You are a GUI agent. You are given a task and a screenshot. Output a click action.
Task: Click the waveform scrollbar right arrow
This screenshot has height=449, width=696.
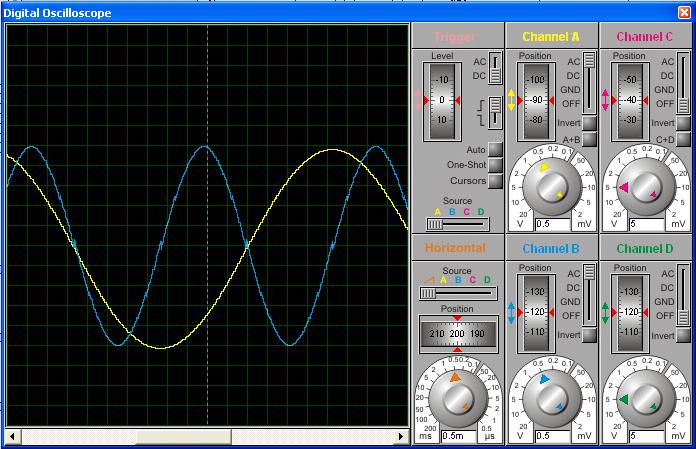click(x=401, y=437)
